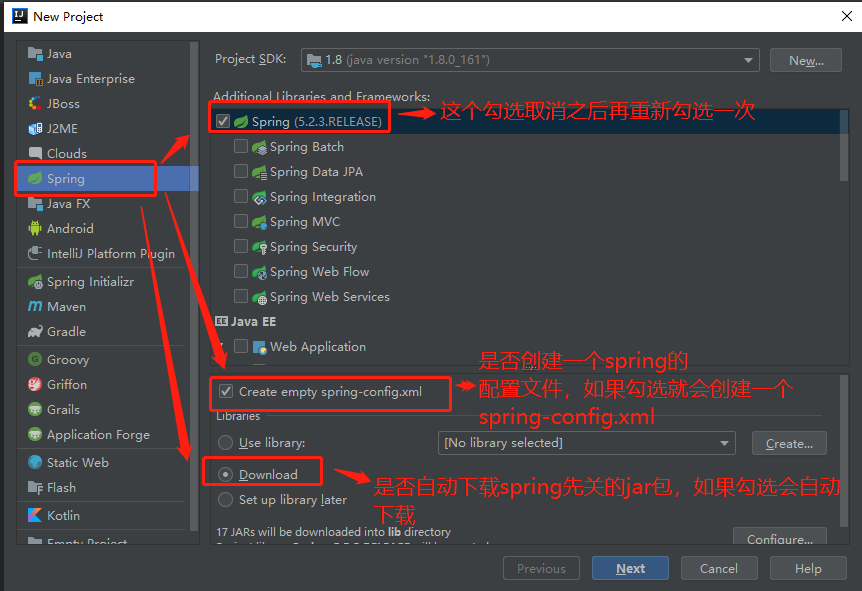Click the Cancel button

pos(719,568)
